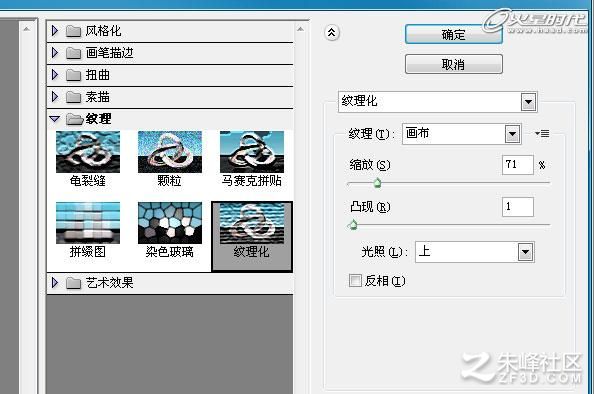This screenshot has width=594, height=394.
Task: Click the 确定 button
Action: 454,34
